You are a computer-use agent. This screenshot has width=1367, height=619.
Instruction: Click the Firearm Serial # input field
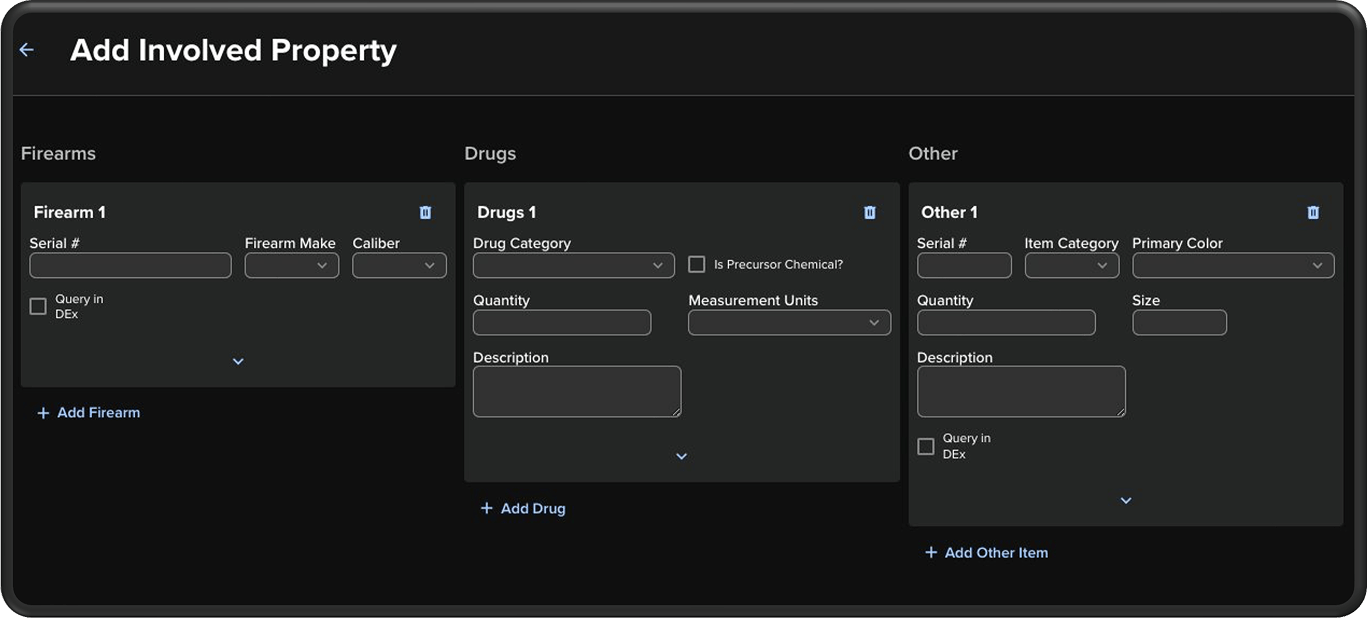pyautogui.click(x=130, y=265)
